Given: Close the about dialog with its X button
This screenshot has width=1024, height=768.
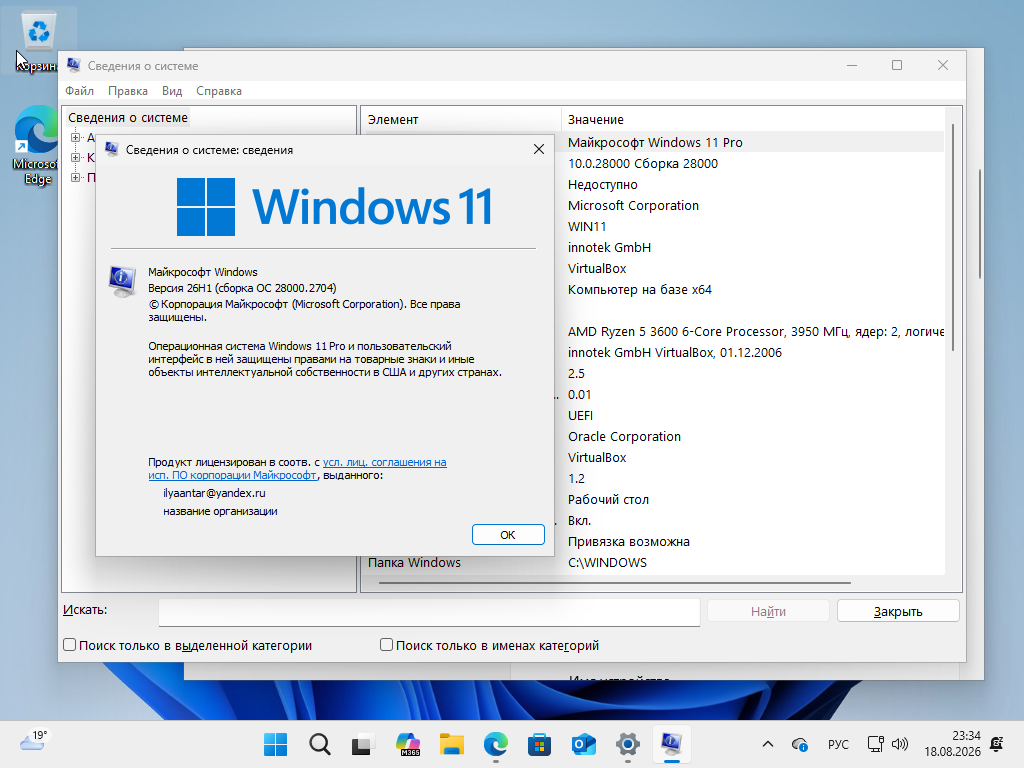Looking at the screenshot, I should 539,150.
